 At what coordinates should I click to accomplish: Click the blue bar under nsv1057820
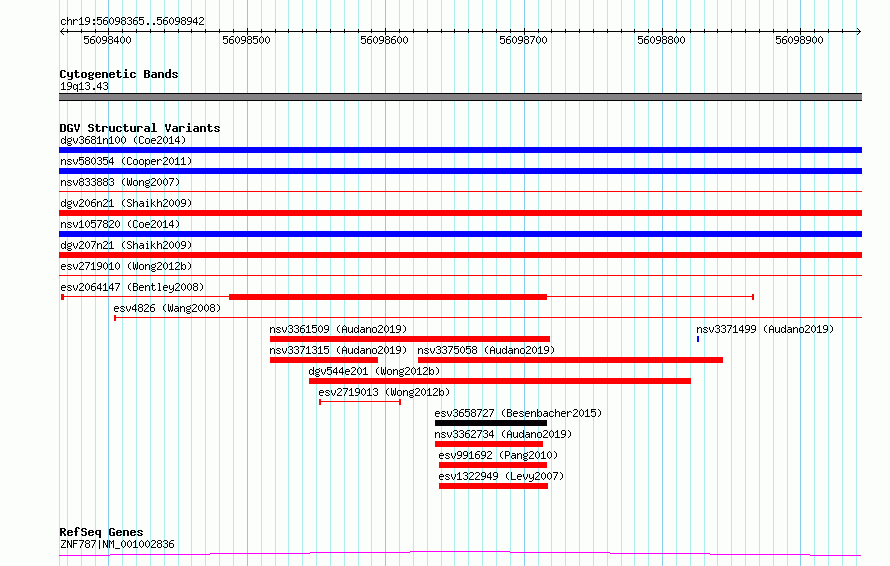460,234
